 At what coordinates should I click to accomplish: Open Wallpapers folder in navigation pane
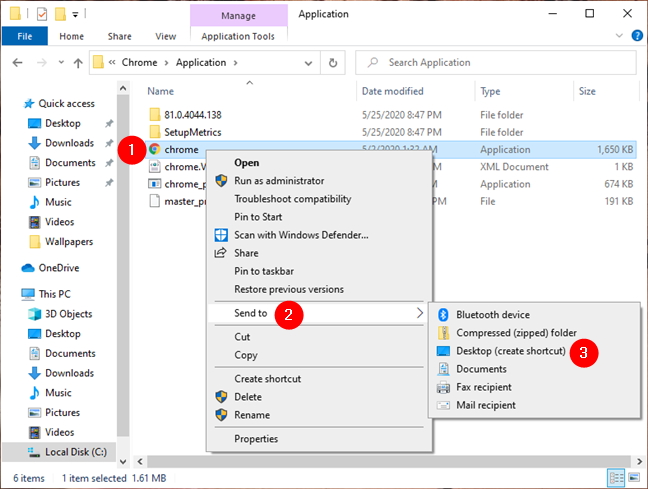coord(69,241)
